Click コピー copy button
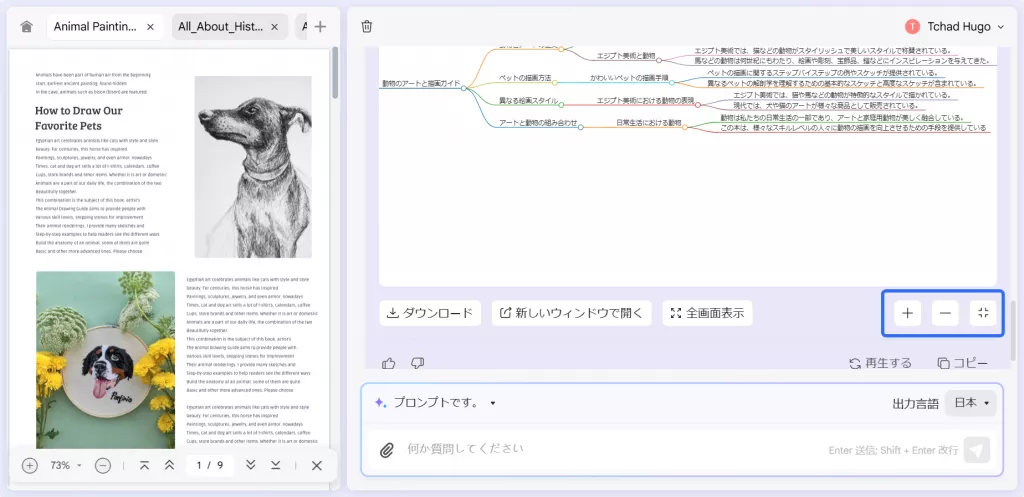 (963, 363)
